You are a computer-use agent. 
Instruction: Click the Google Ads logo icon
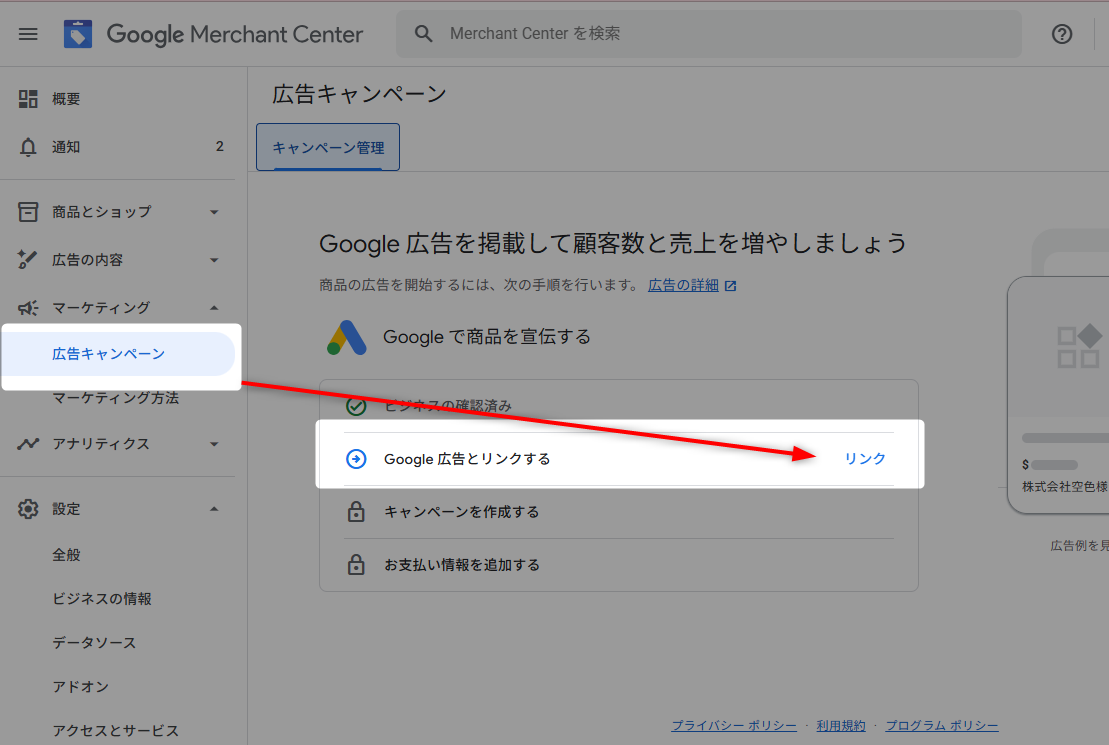(x=347, y=337)
